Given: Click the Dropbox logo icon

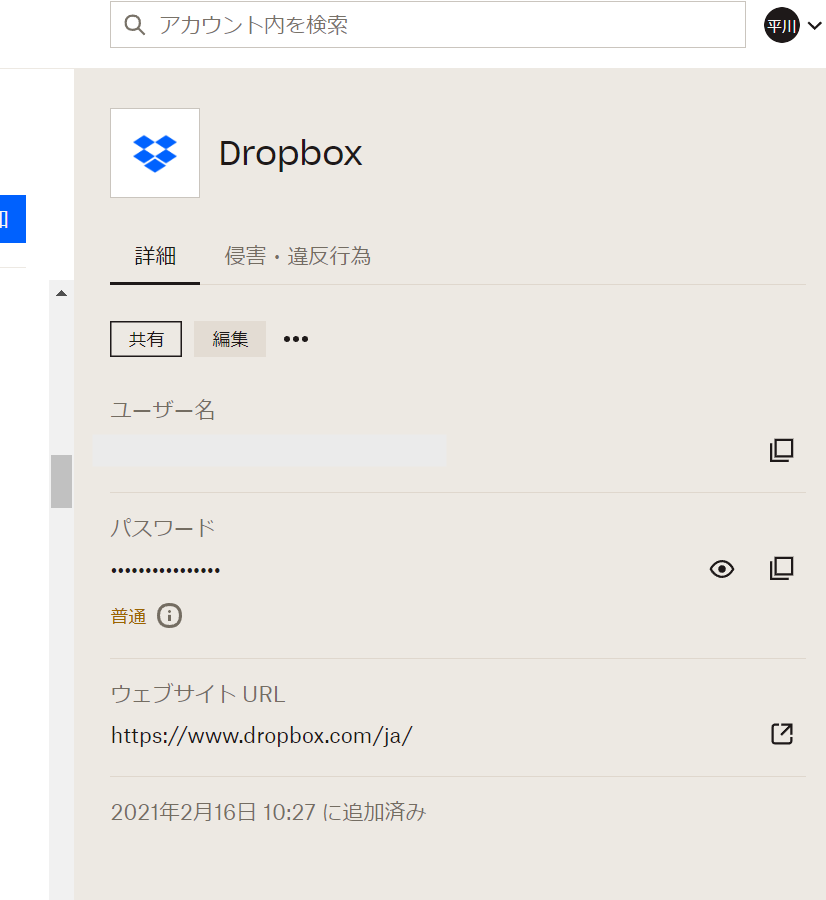Looking at the screenshot, I should 155,153.
